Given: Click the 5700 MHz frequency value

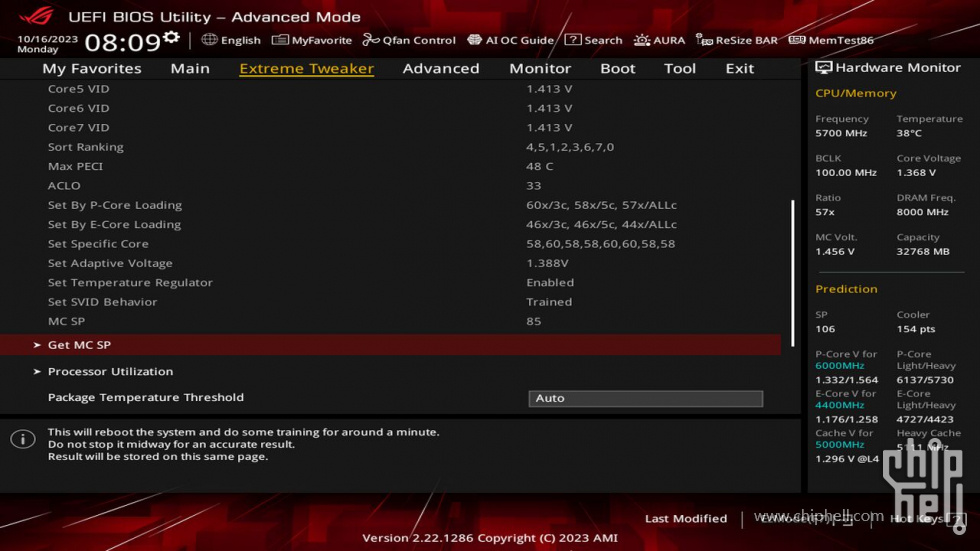Looking at the screenshot, I should [x=841, y=133].
